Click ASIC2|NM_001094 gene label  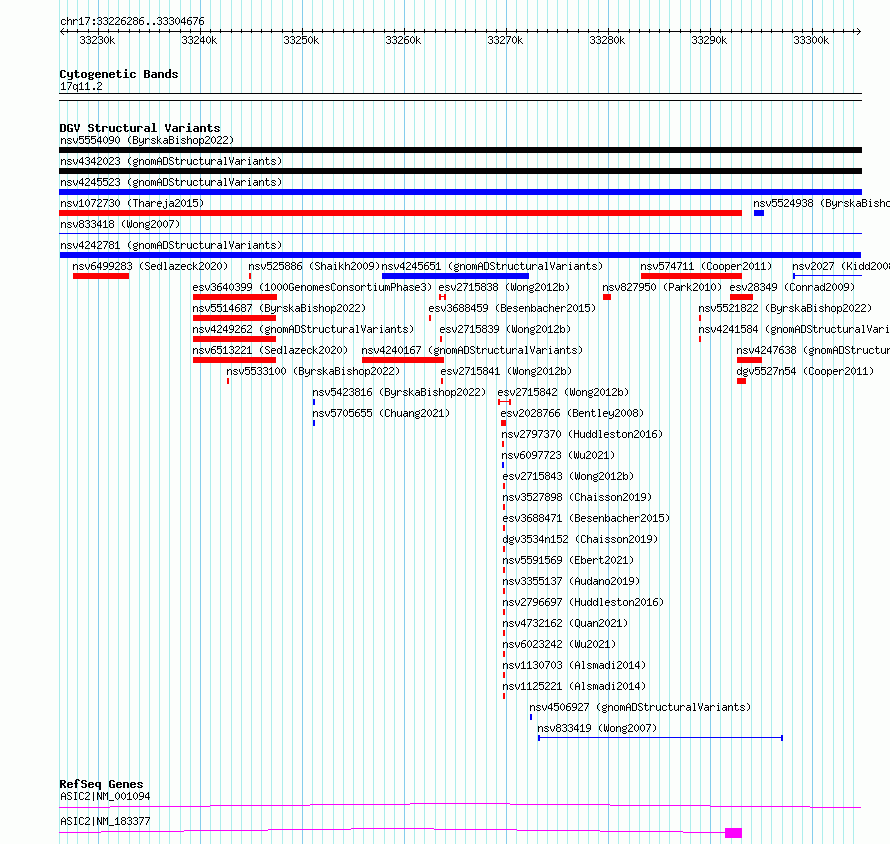coord(105,796)
